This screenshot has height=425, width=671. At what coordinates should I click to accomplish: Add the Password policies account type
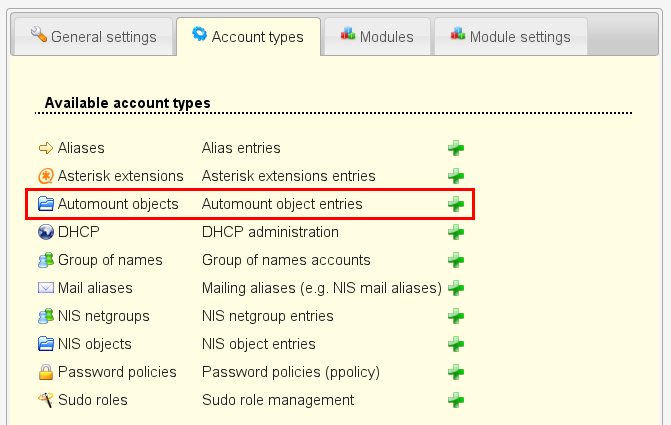[456, 372]
